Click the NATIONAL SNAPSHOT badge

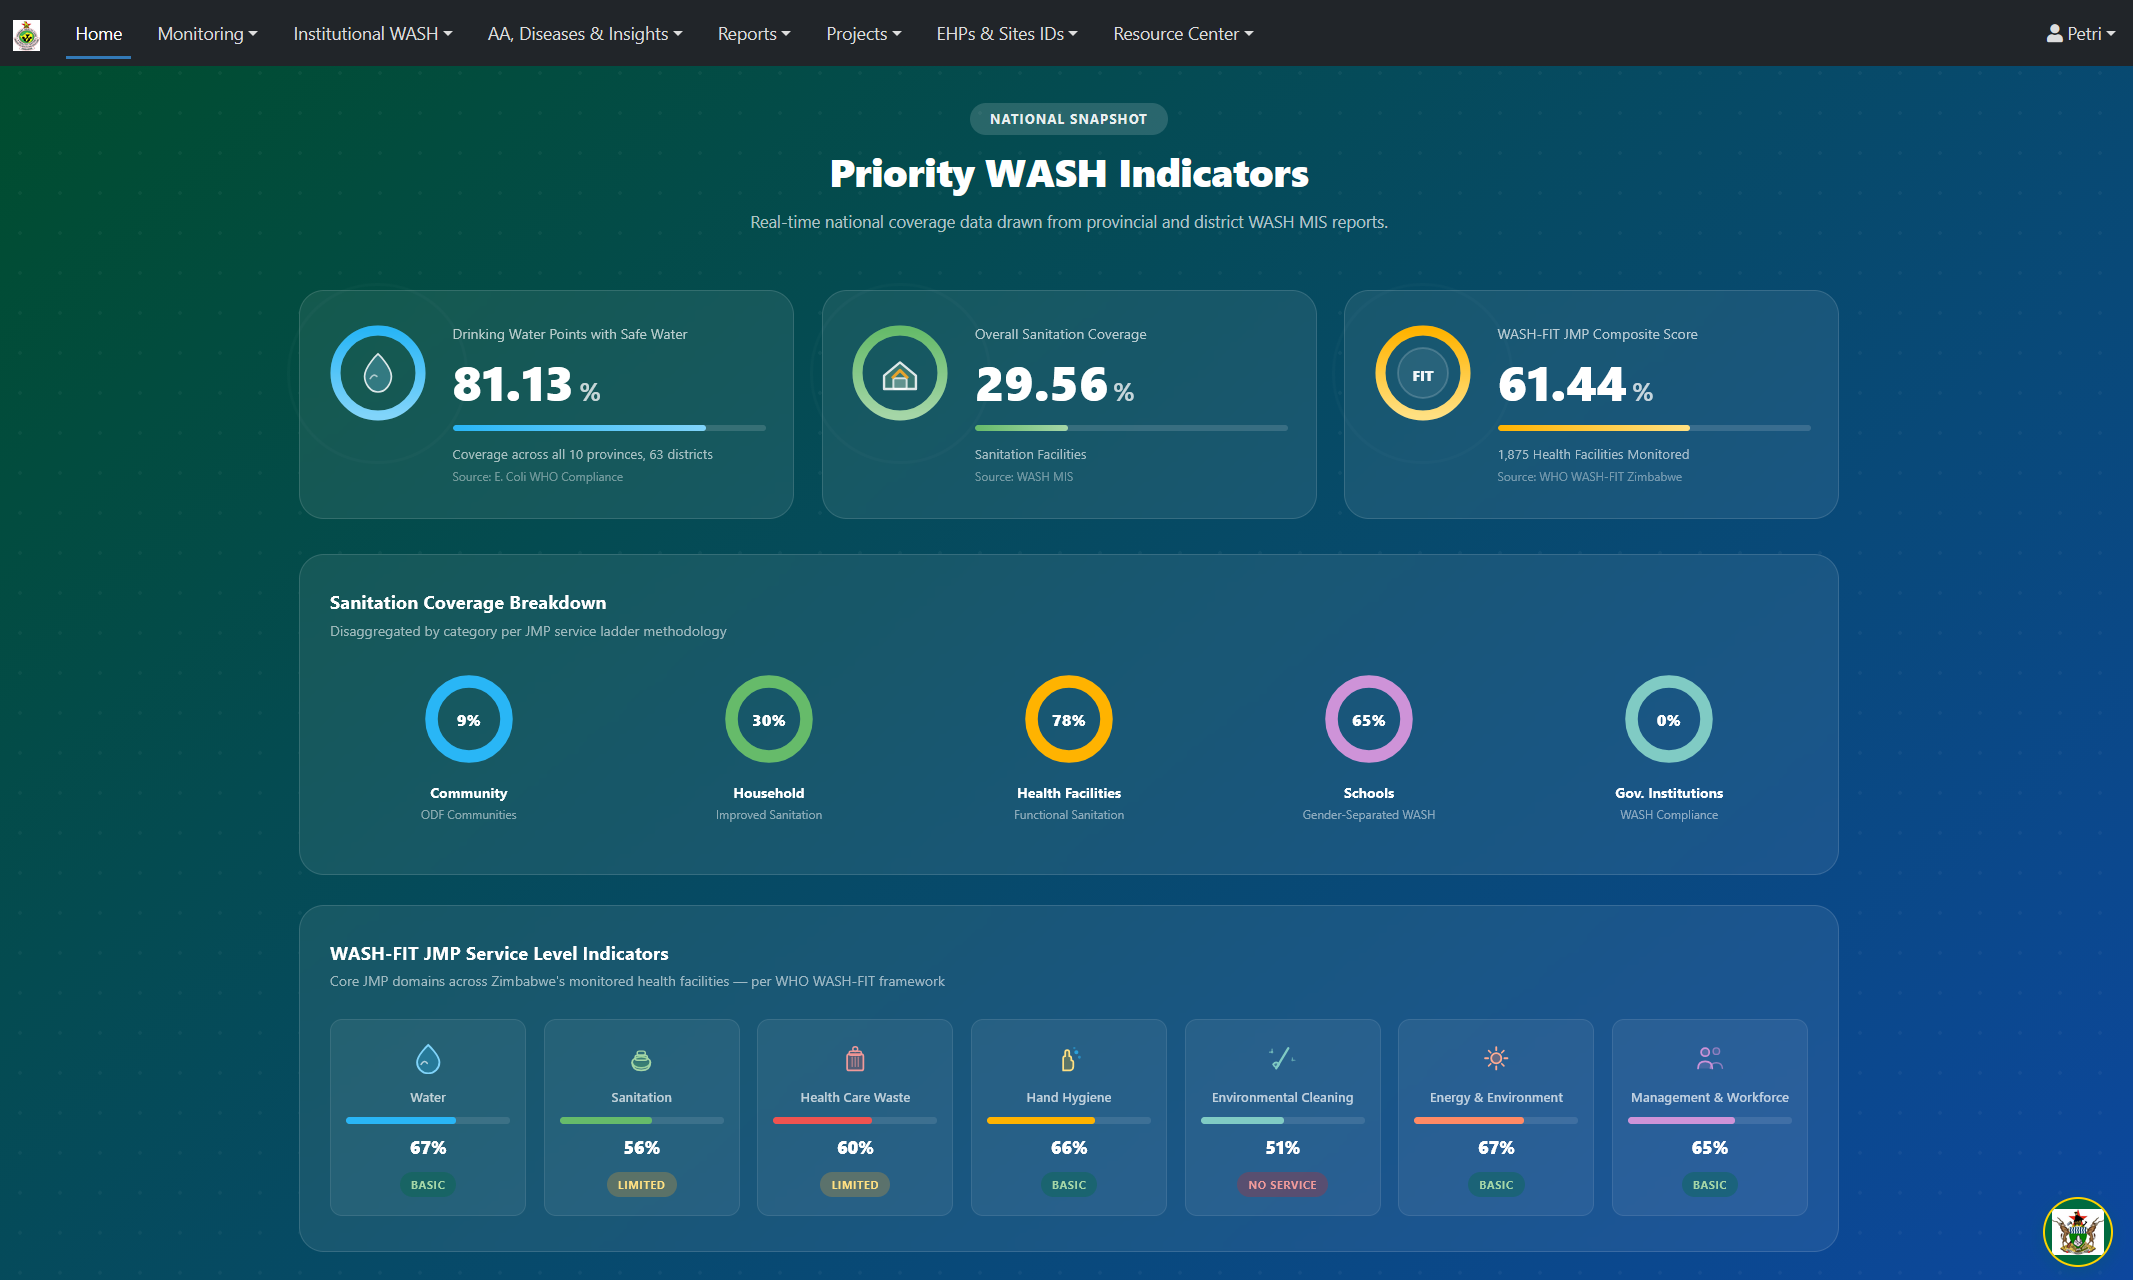point(1068,119)
